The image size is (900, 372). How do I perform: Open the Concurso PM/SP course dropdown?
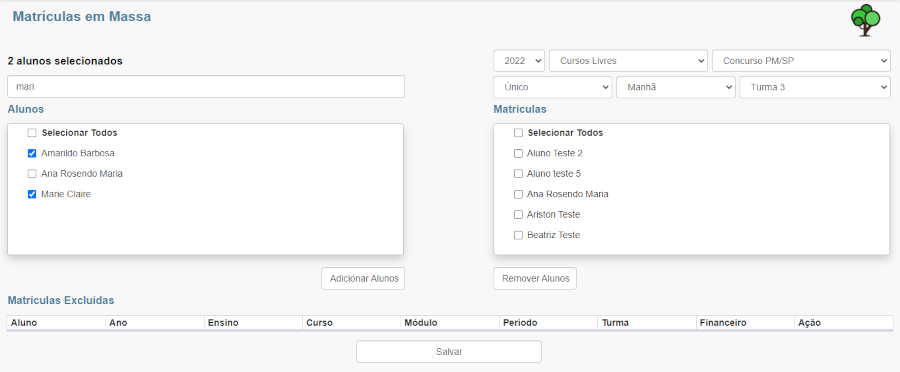(x=801, y=60)
